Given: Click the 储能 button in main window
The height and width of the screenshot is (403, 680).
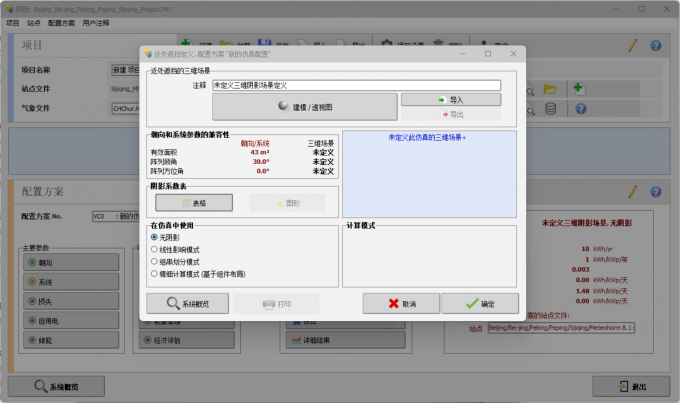Looking at the screenshot, I should [x=71, y=340].
